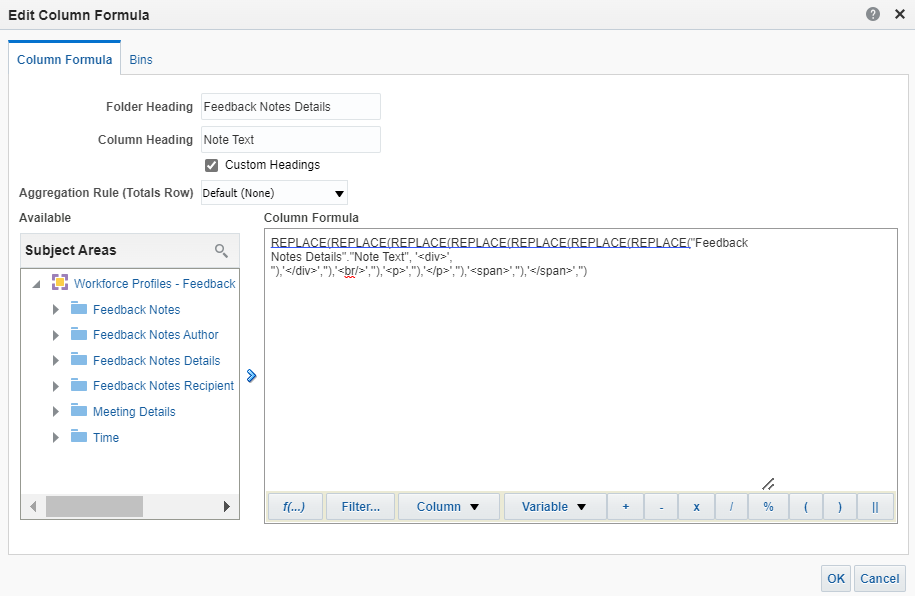Select the Column Formula tab
The width and height of the screenshot is (915, 596).
click(x=64, y=59)
